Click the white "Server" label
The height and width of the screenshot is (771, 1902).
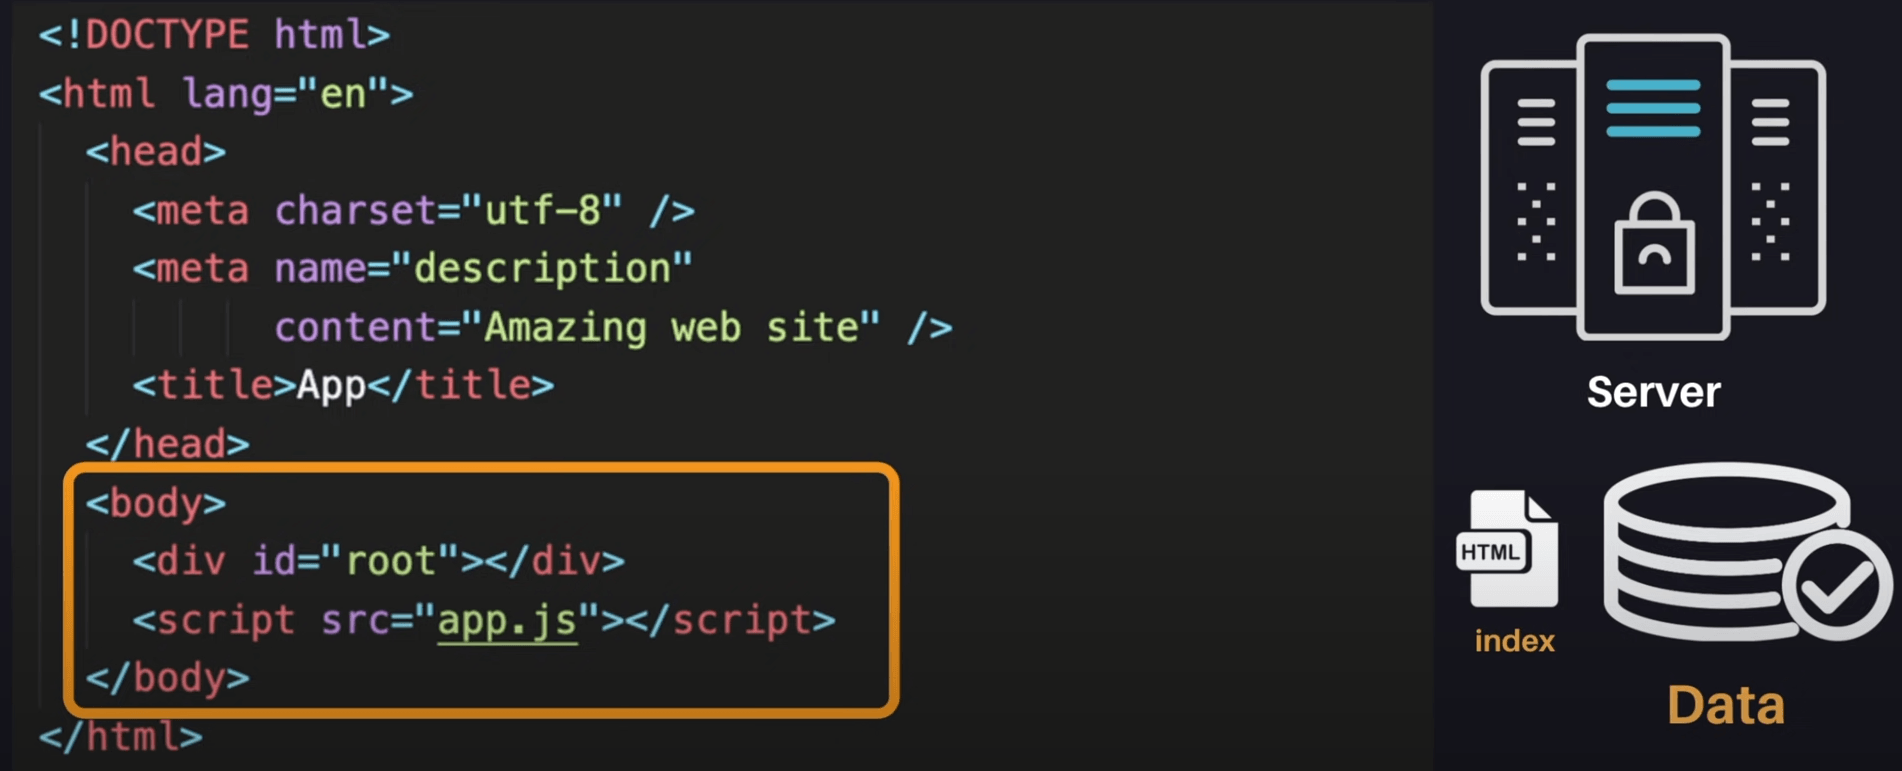[x=1653, y=392]
